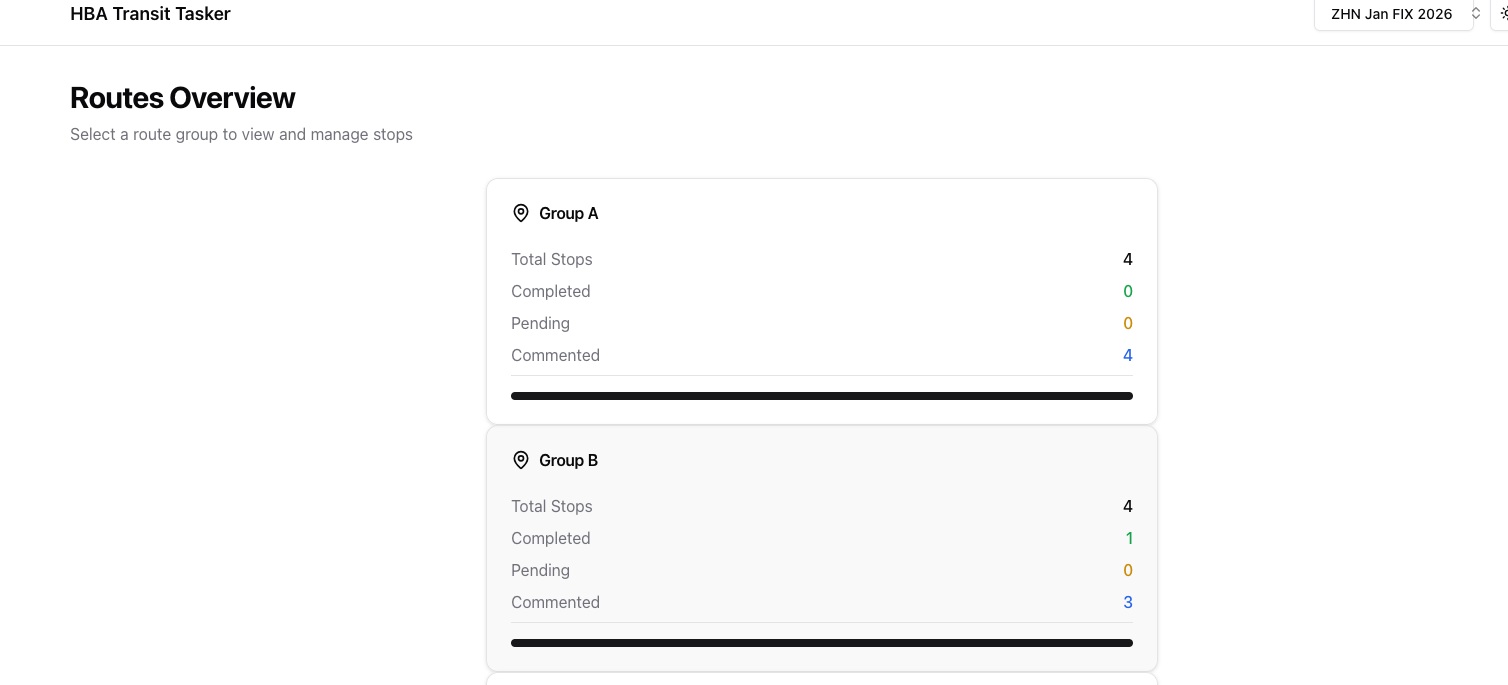1508x685 pixels.
Task: Open the Group B route title
Action: click(x=568, y=460)
